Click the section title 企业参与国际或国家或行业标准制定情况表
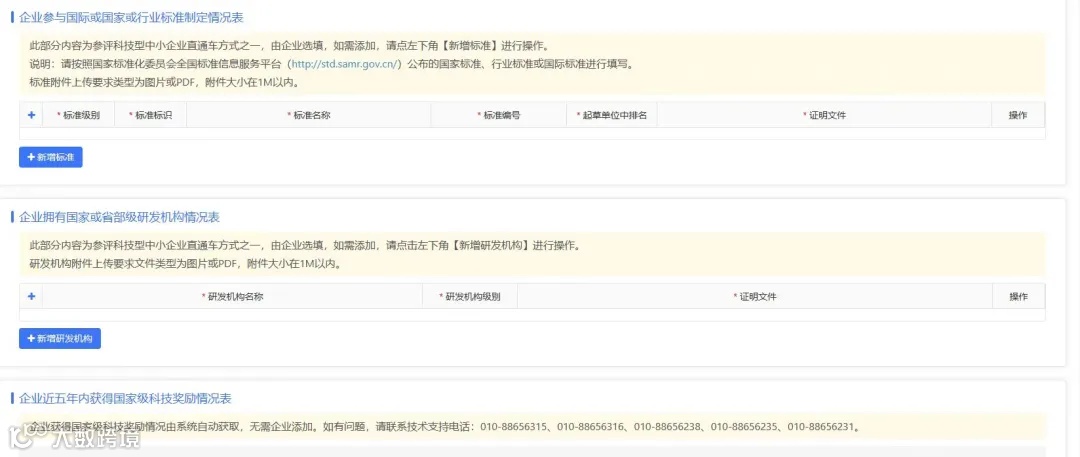1080x457 pixels. (131, 17)
